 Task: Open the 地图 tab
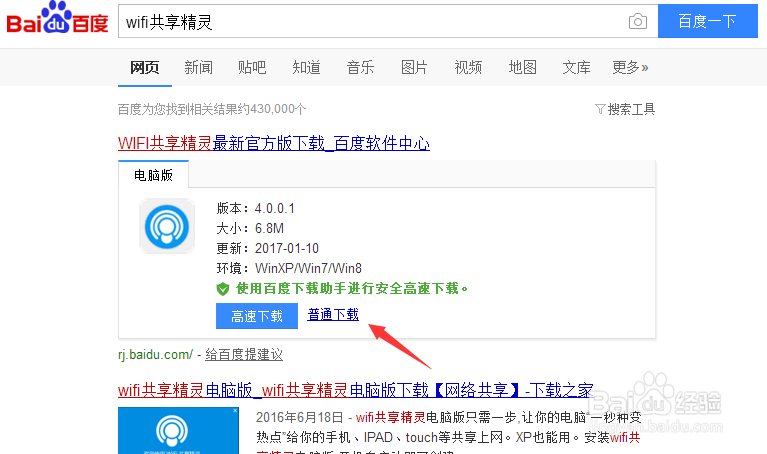522,67
